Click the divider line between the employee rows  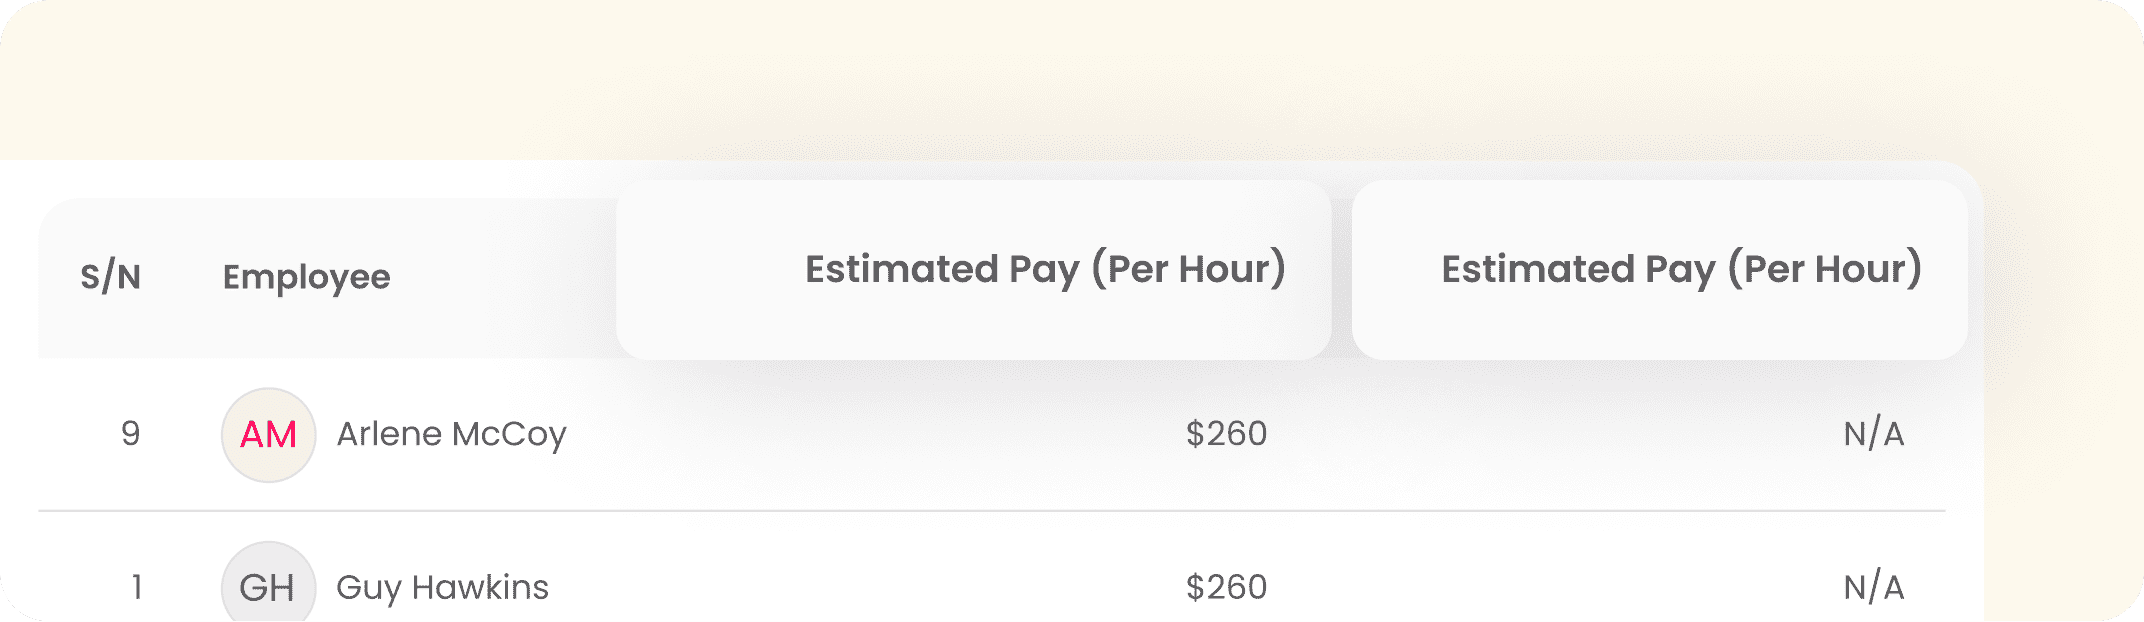[990, 511]
